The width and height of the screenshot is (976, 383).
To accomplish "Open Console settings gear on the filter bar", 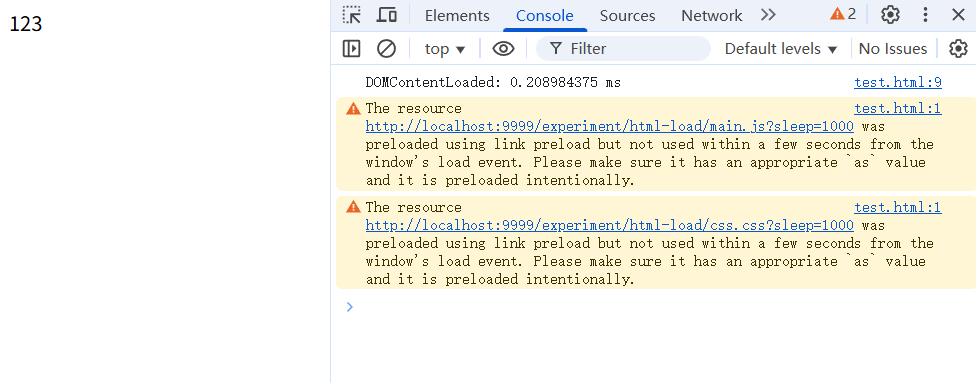I will tap(958, 49).
